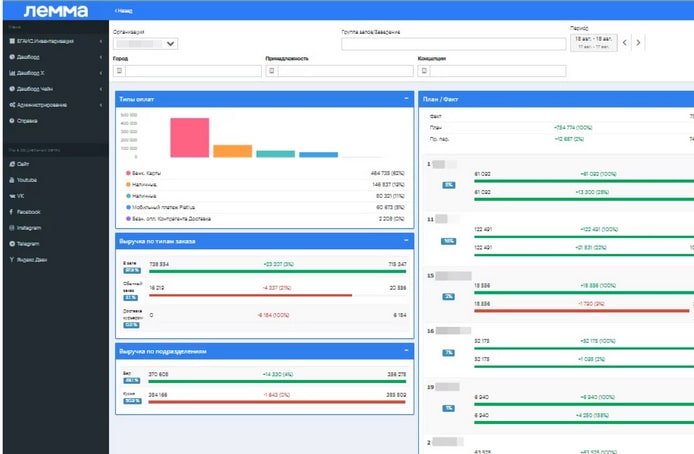Collapse the Выручка по подразделениям panel
The width and height of the screenshot is (694, 454).
[x=406, y=350]
